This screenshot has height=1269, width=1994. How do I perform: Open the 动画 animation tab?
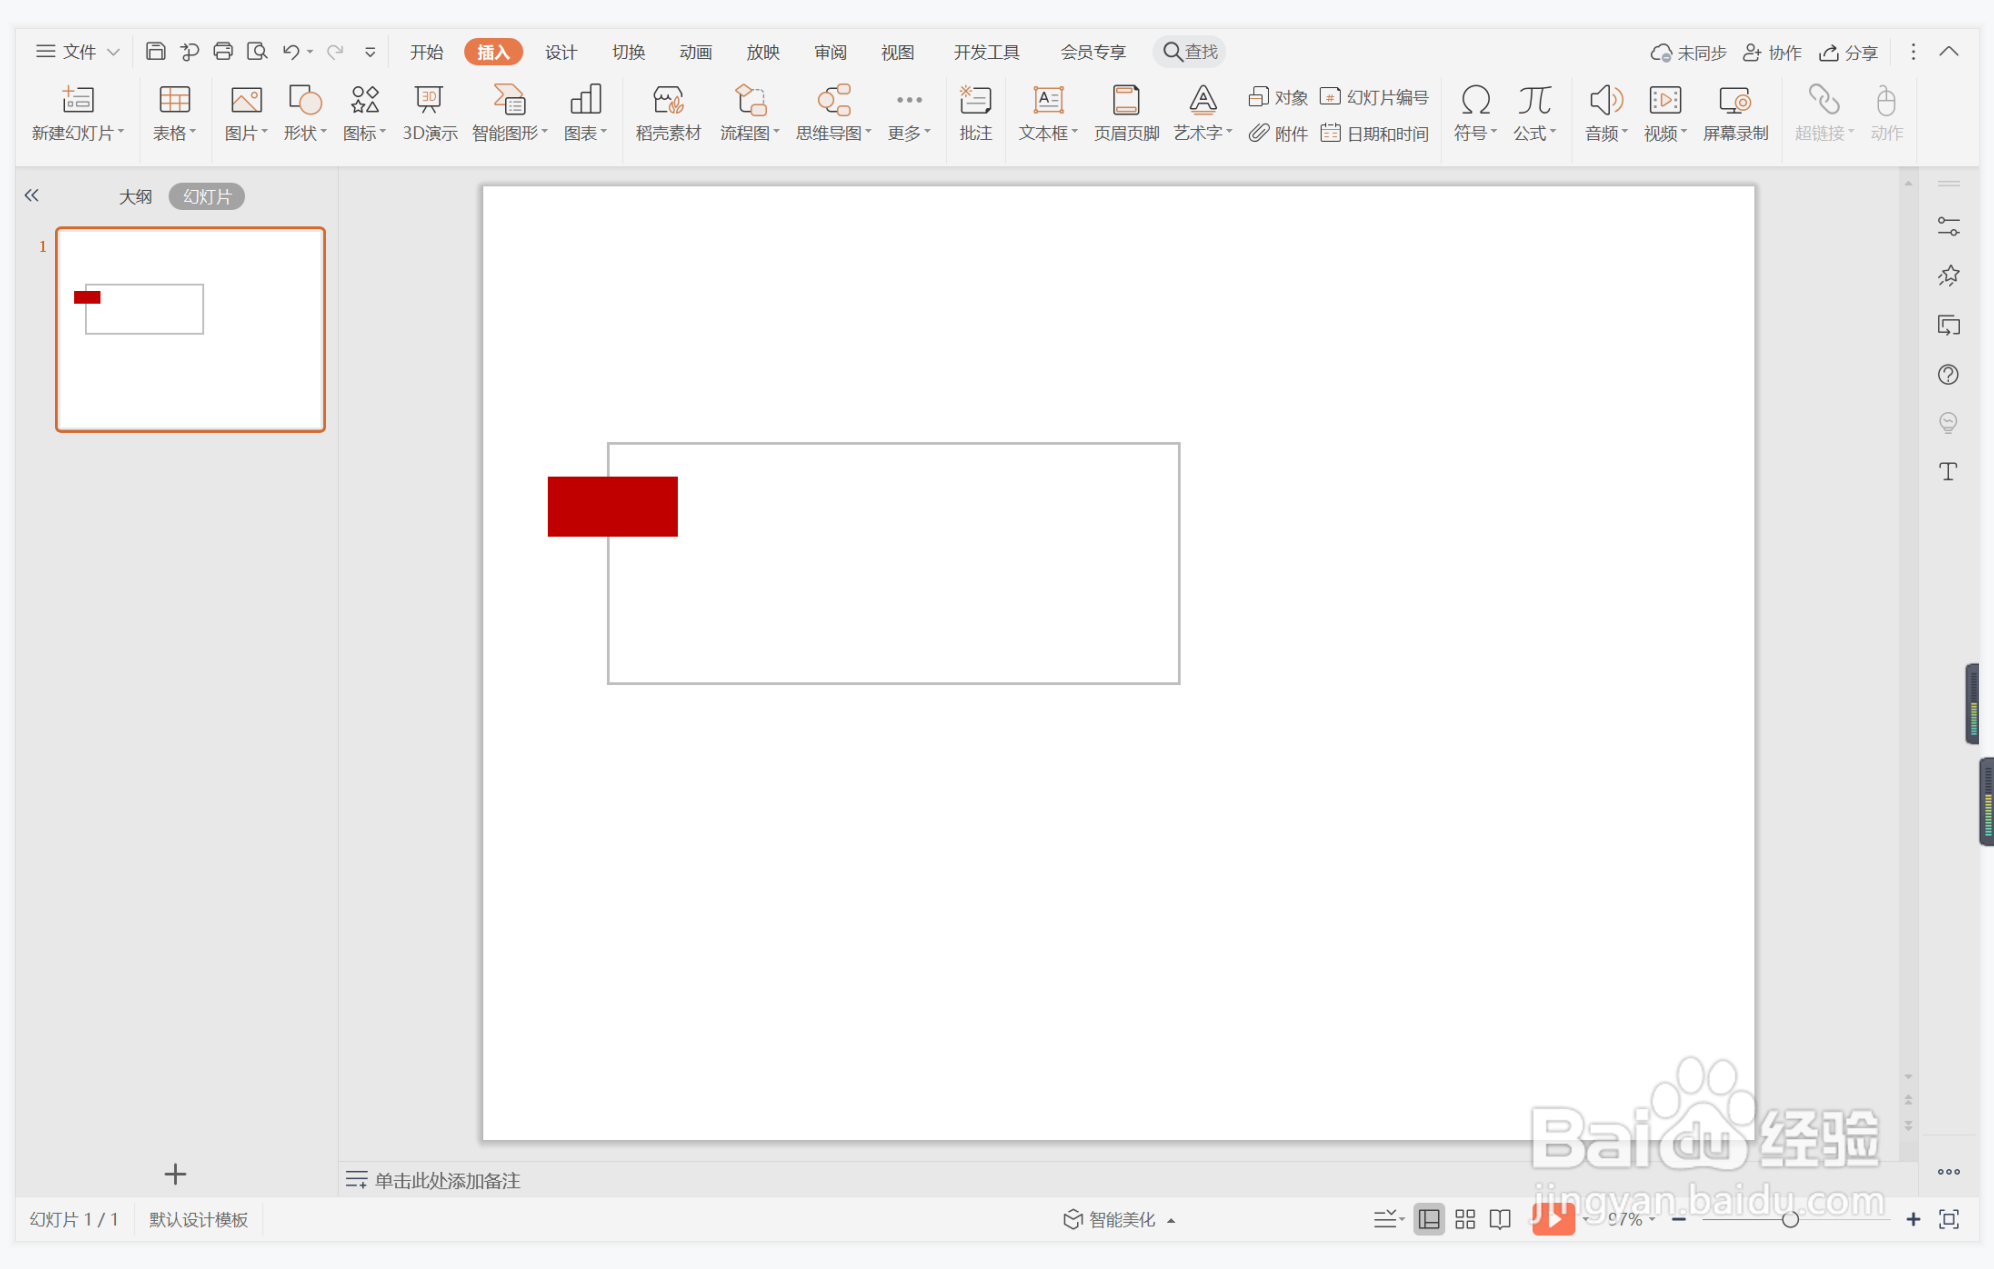click(695, 52)
